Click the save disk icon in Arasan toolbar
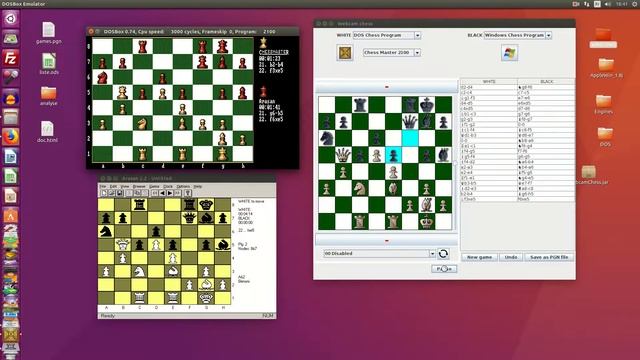The width and height of the screenshot is (640, 360). point(119,193)
